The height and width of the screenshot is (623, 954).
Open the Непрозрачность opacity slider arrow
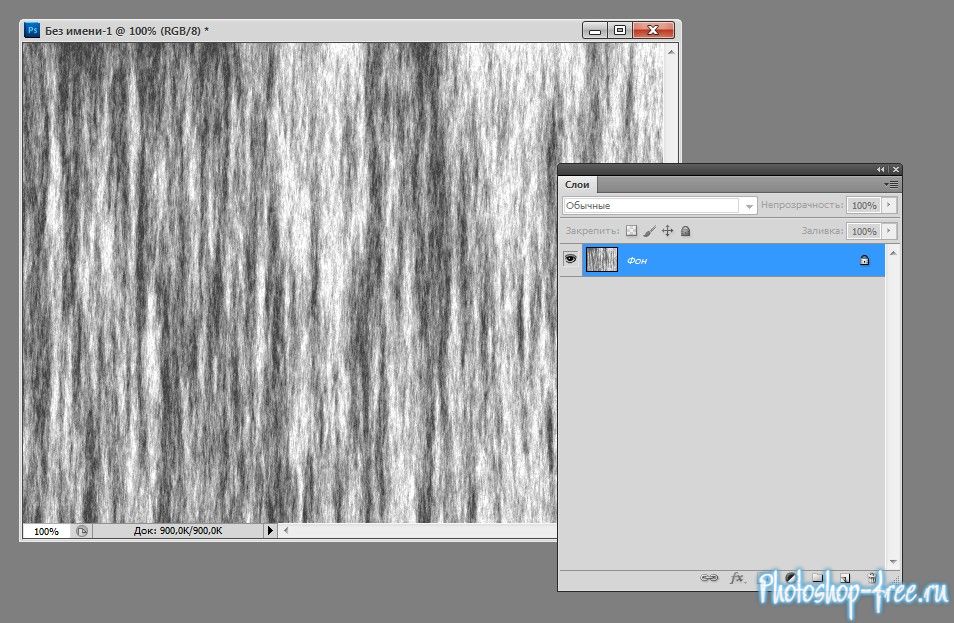889,205
